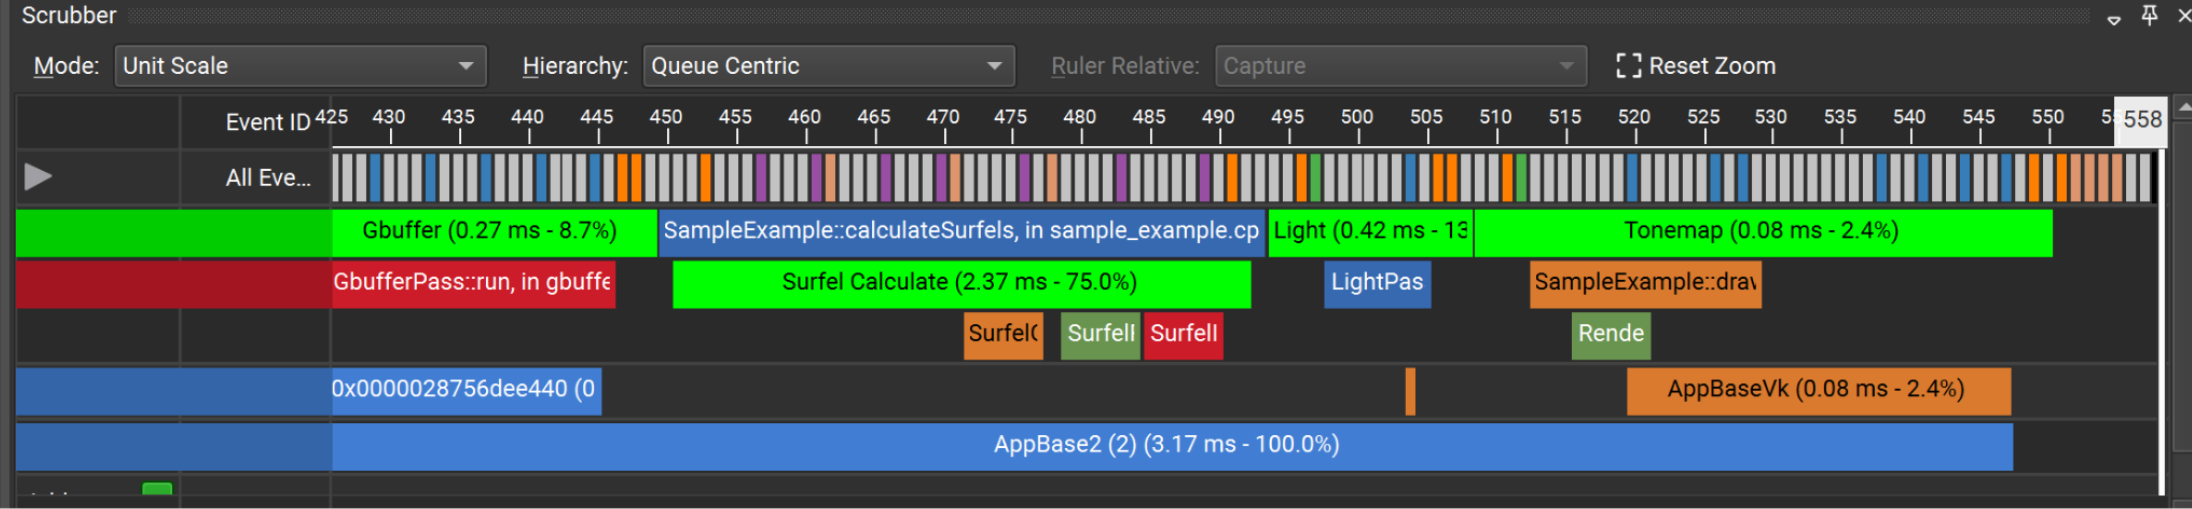This screenshot has width=2192, height=509.
Task: Click the blue LightPas marker
Action: [1377, 283]
